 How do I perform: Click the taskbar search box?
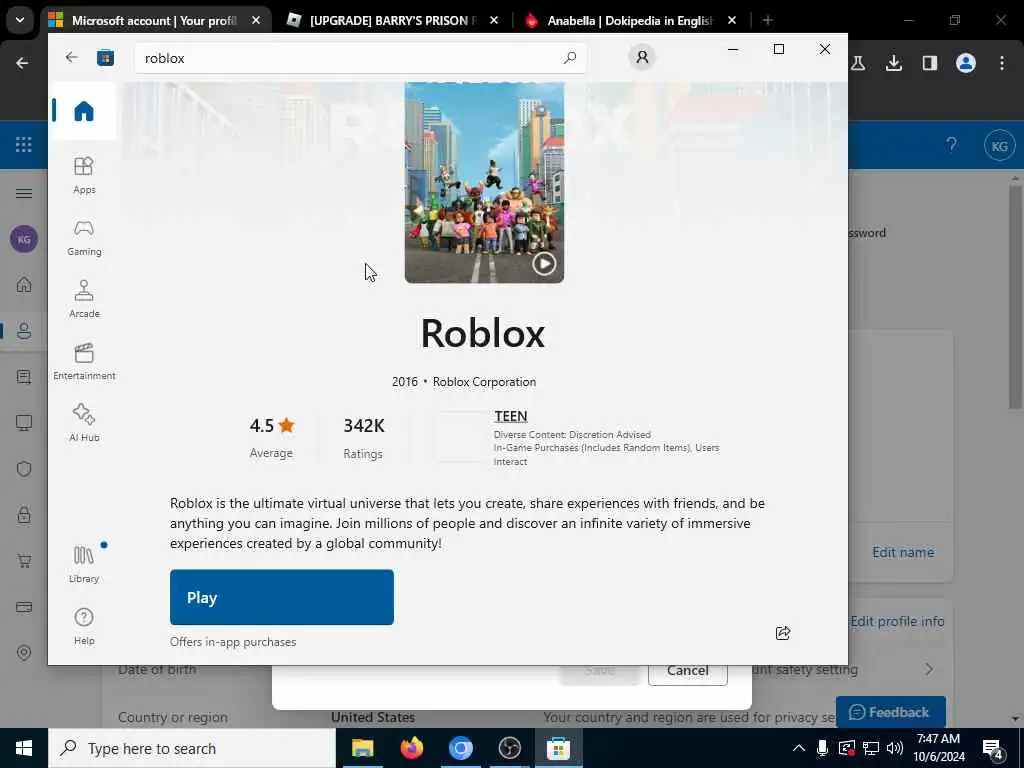coord(192,748)
